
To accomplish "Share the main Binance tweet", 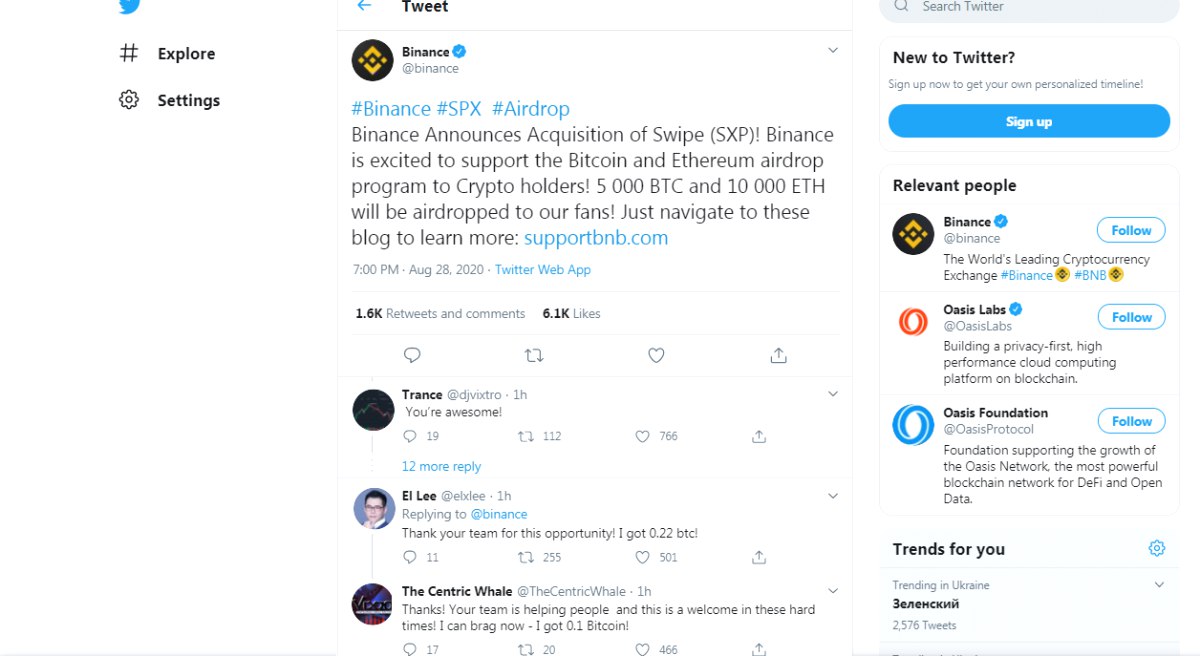I will pyautogui.click(x=779, y=355).
